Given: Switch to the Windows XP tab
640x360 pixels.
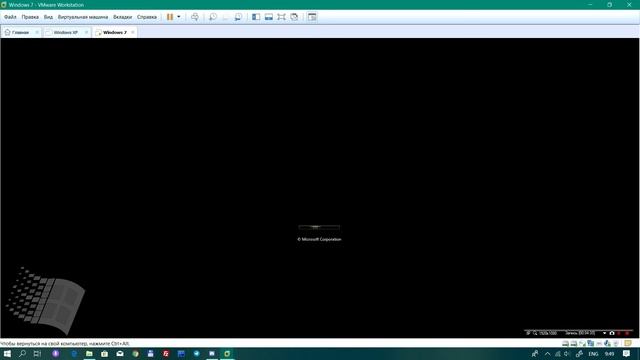Looking at the screenshot, I should click(x=65, y=32).
